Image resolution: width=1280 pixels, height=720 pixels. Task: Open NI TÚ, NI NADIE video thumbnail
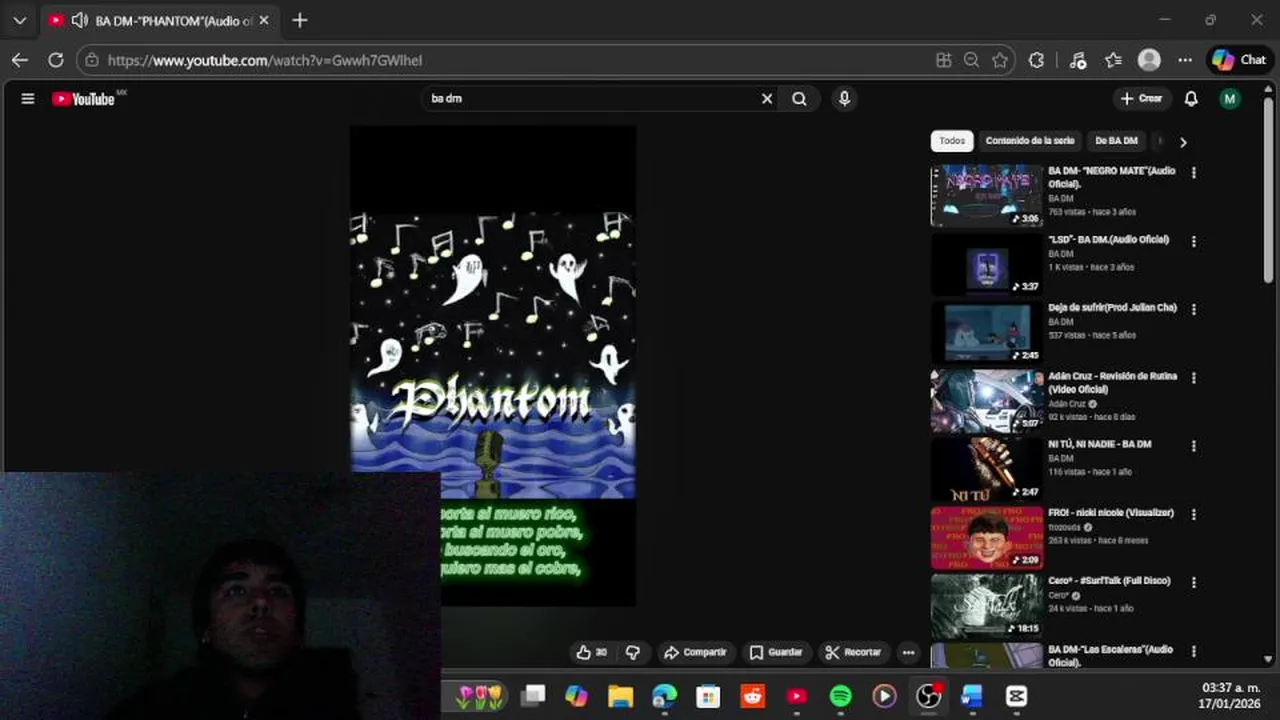pos(987,469)
